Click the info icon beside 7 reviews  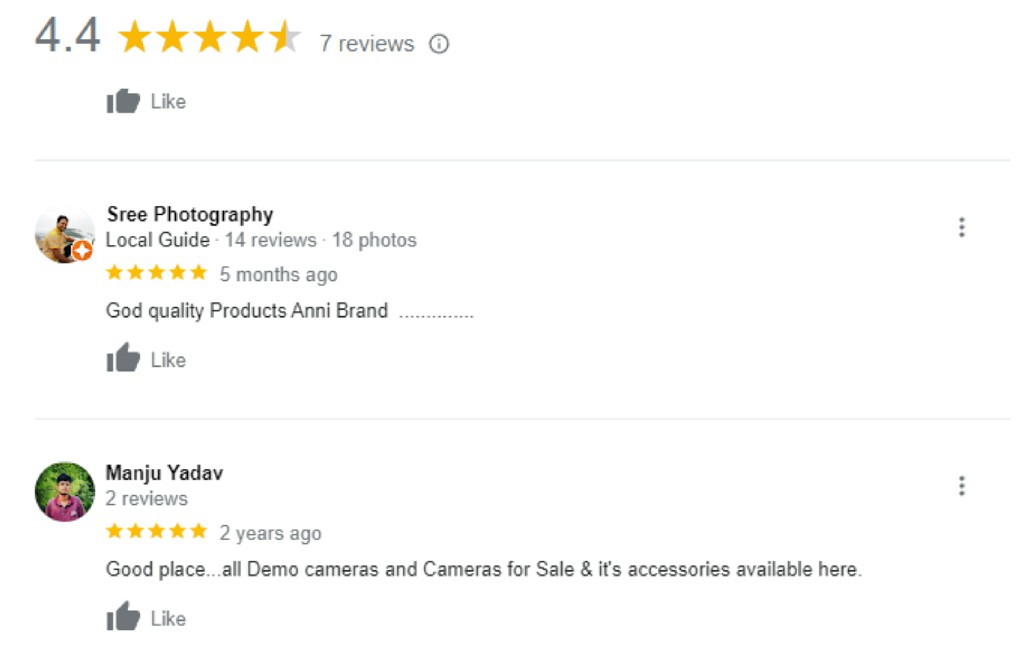point(439,44)
